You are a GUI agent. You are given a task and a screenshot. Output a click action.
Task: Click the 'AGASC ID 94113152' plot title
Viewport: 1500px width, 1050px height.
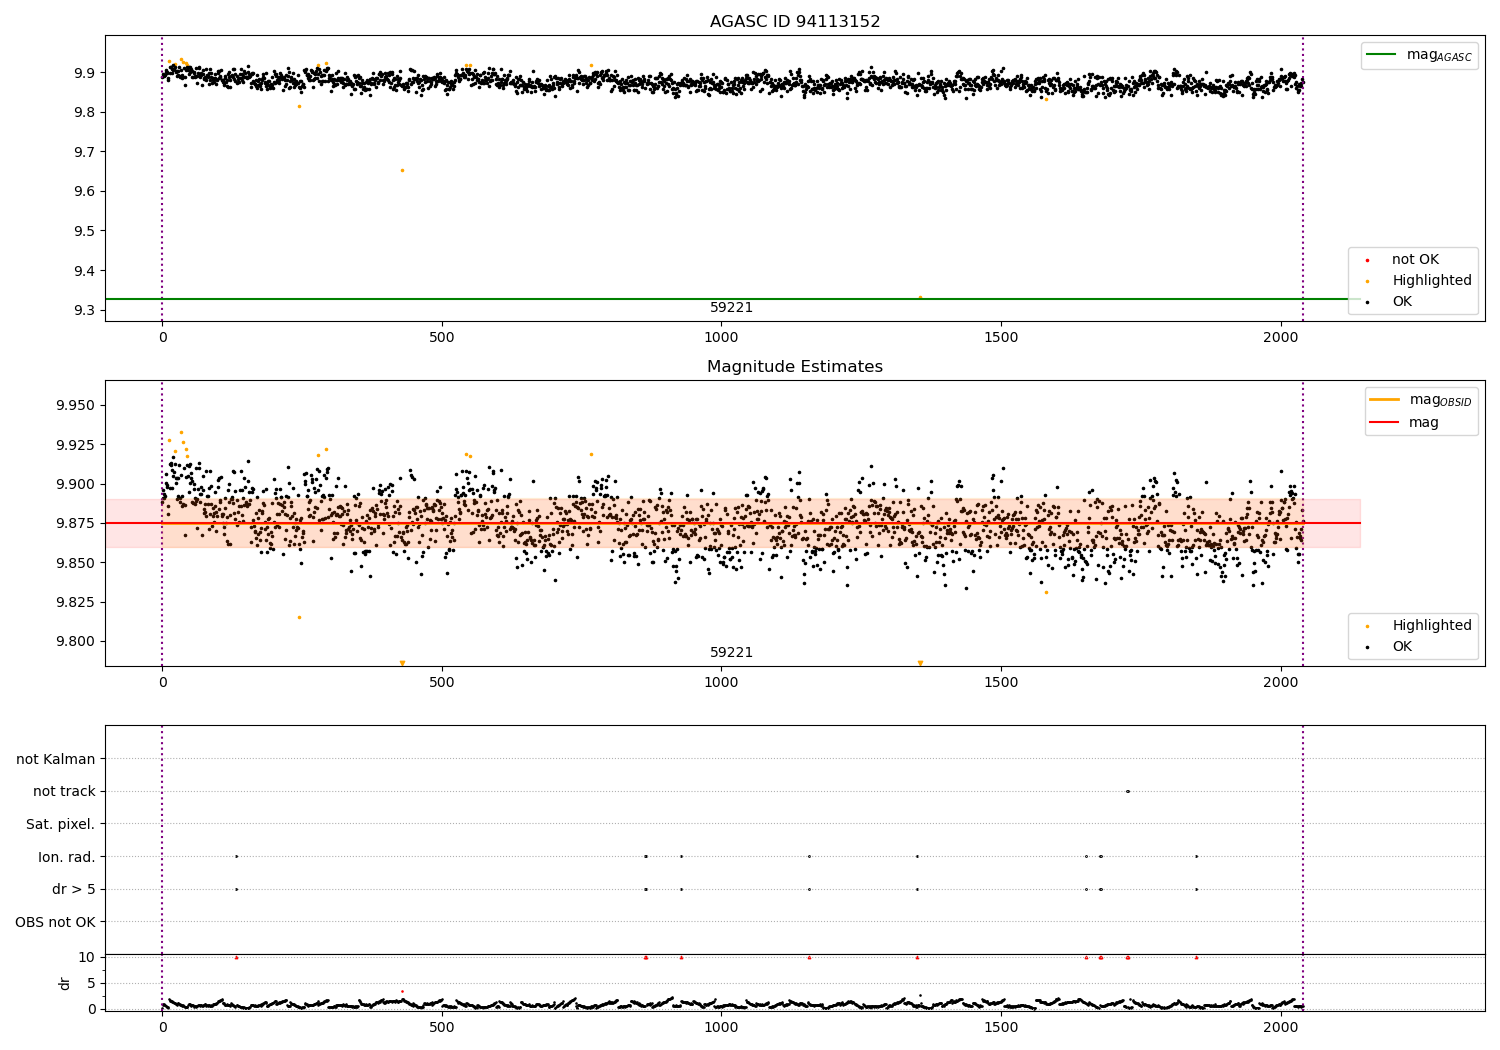795,22
